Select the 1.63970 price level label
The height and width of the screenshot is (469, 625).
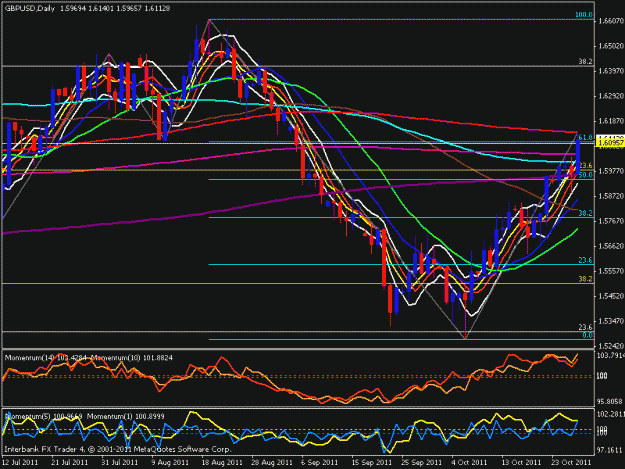pos(611,71)
